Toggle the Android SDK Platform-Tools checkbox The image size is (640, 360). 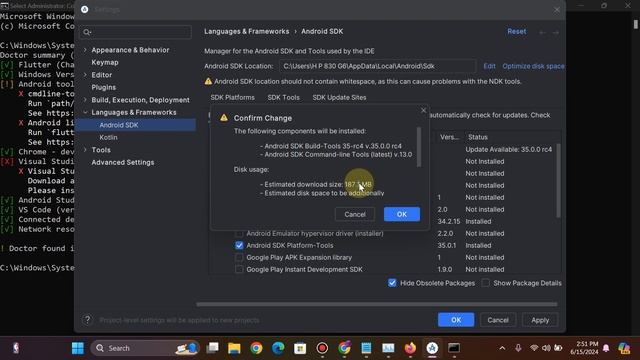pyautogui.click(x=239, y=245)
